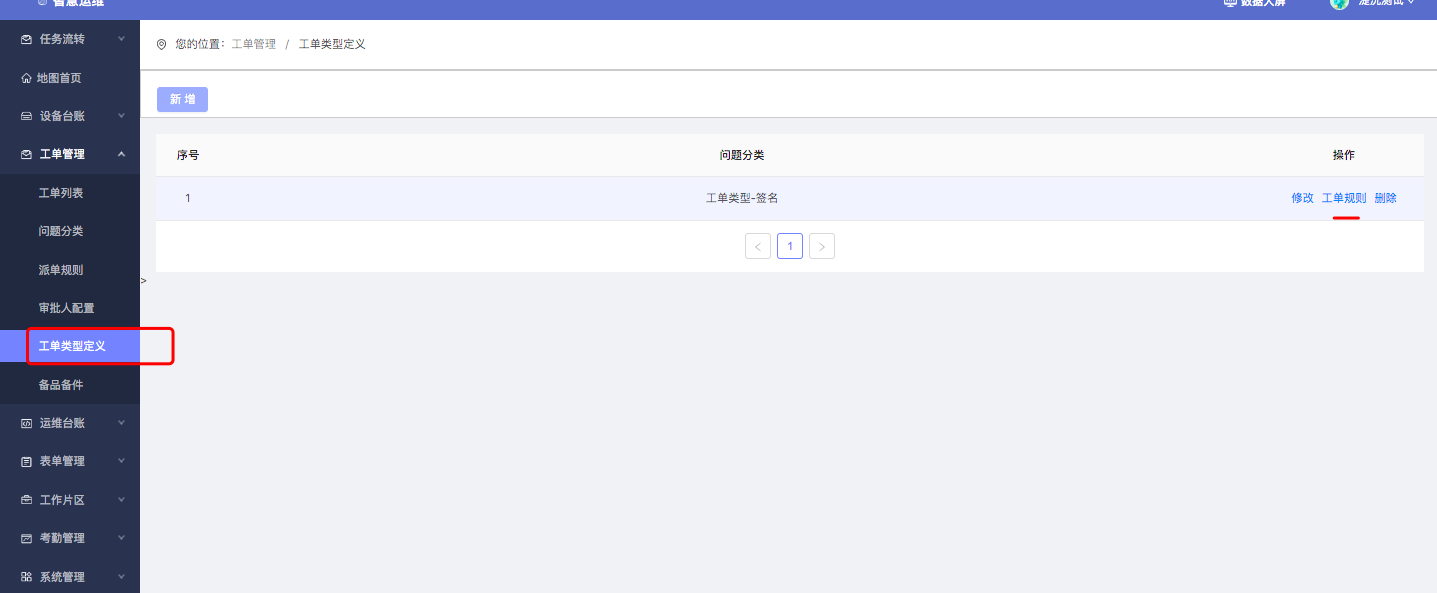This screenshot has height=593, width=1437.
Task: Expand the 工作片区 chevron
Action: (x=121, y=500)
